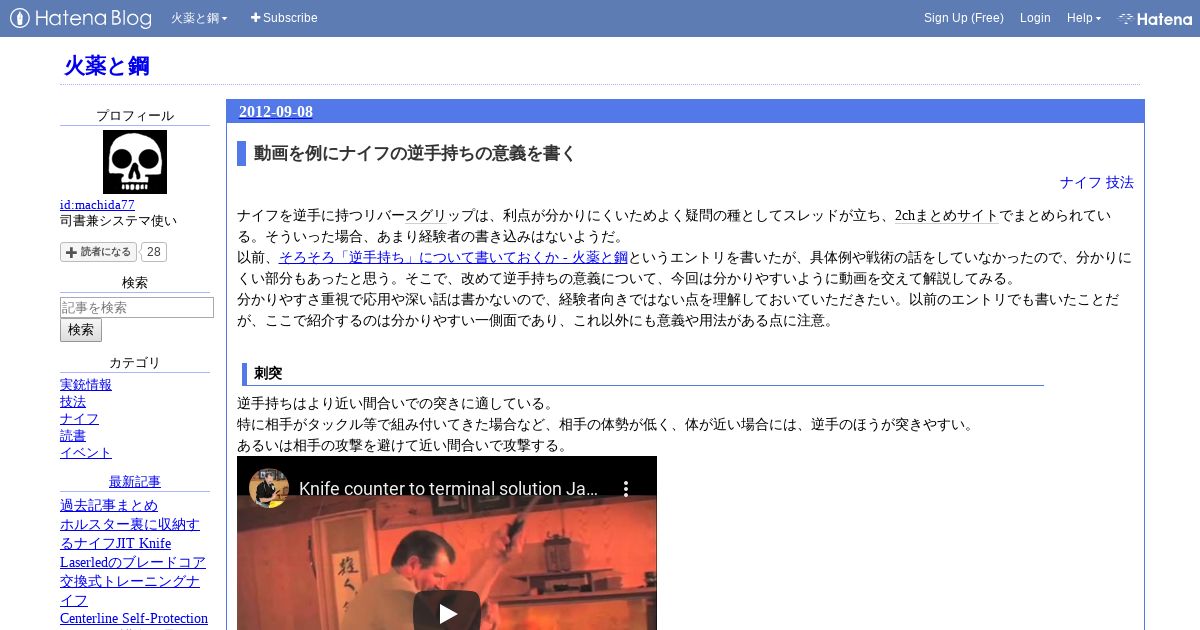
Task: Open the video's three-dot more menu
Action: (x=626, y=489)
